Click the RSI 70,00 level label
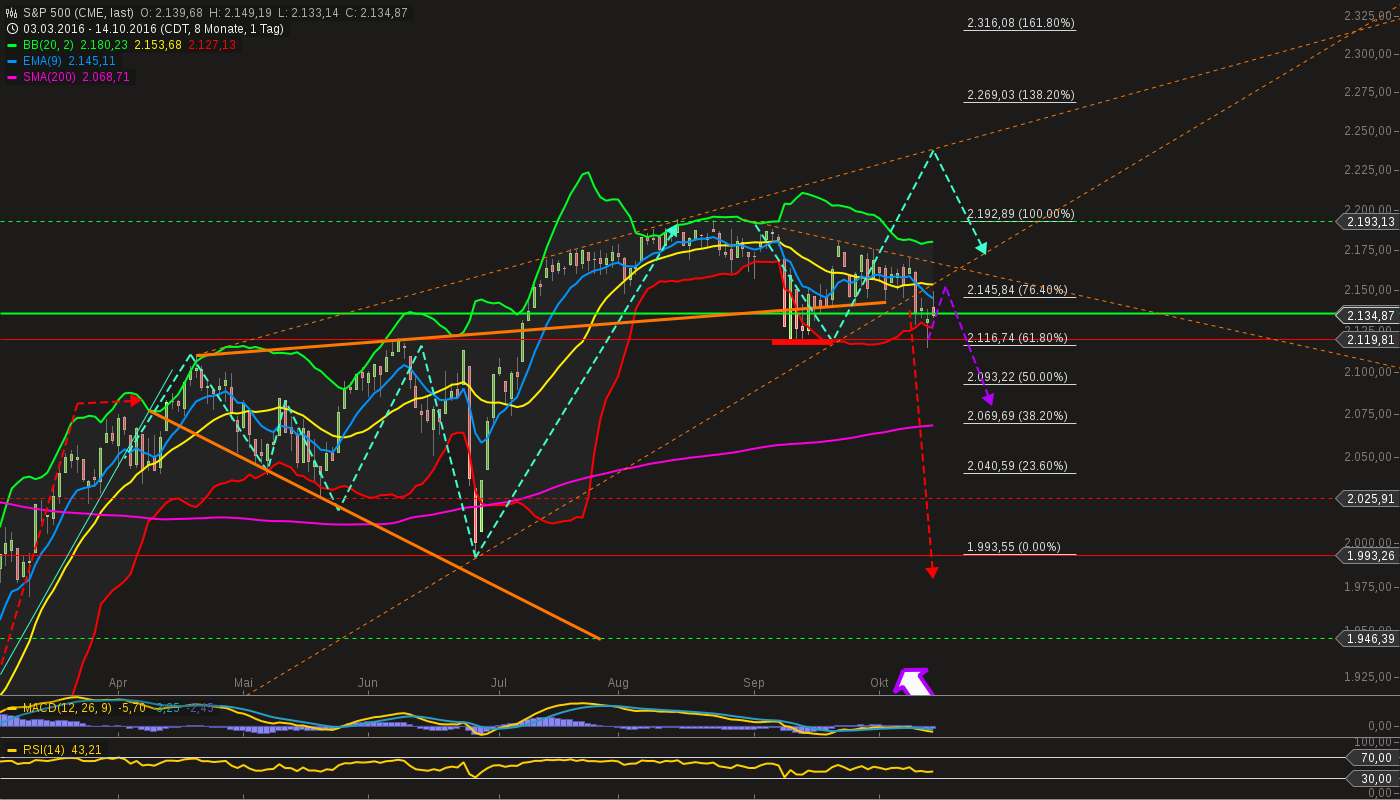The width and height of the screenshot is (1400, 800). (1375, 759)
